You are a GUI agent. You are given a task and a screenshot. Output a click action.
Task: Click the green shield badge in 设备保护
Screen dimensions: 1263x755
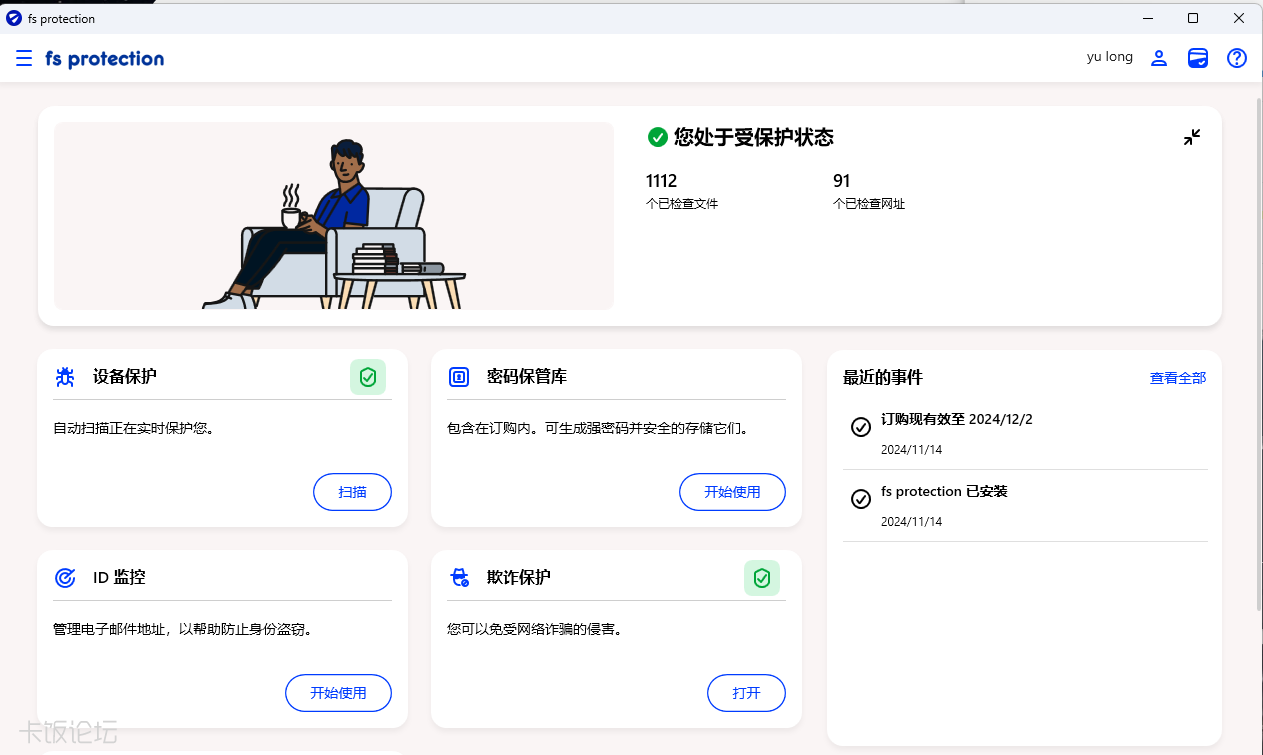(x=368, y=377)
